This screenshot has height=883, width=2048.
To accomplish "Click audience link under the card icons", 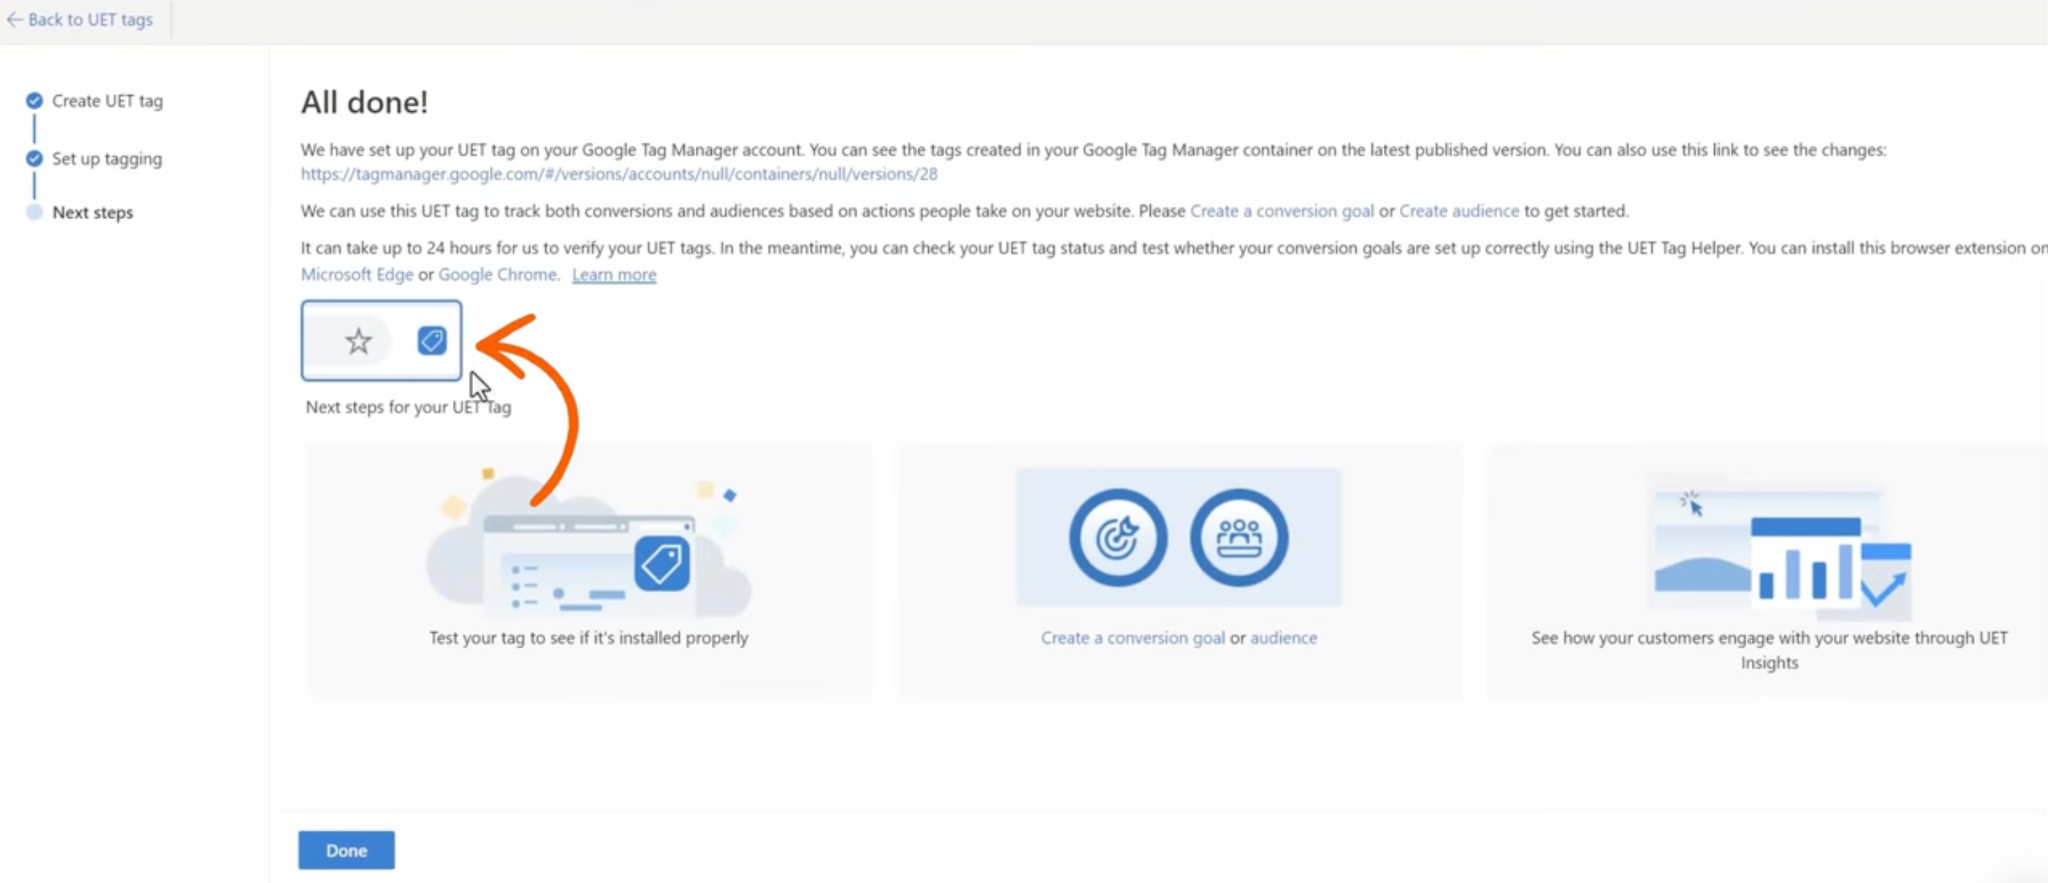I will tap(1283, 638).
